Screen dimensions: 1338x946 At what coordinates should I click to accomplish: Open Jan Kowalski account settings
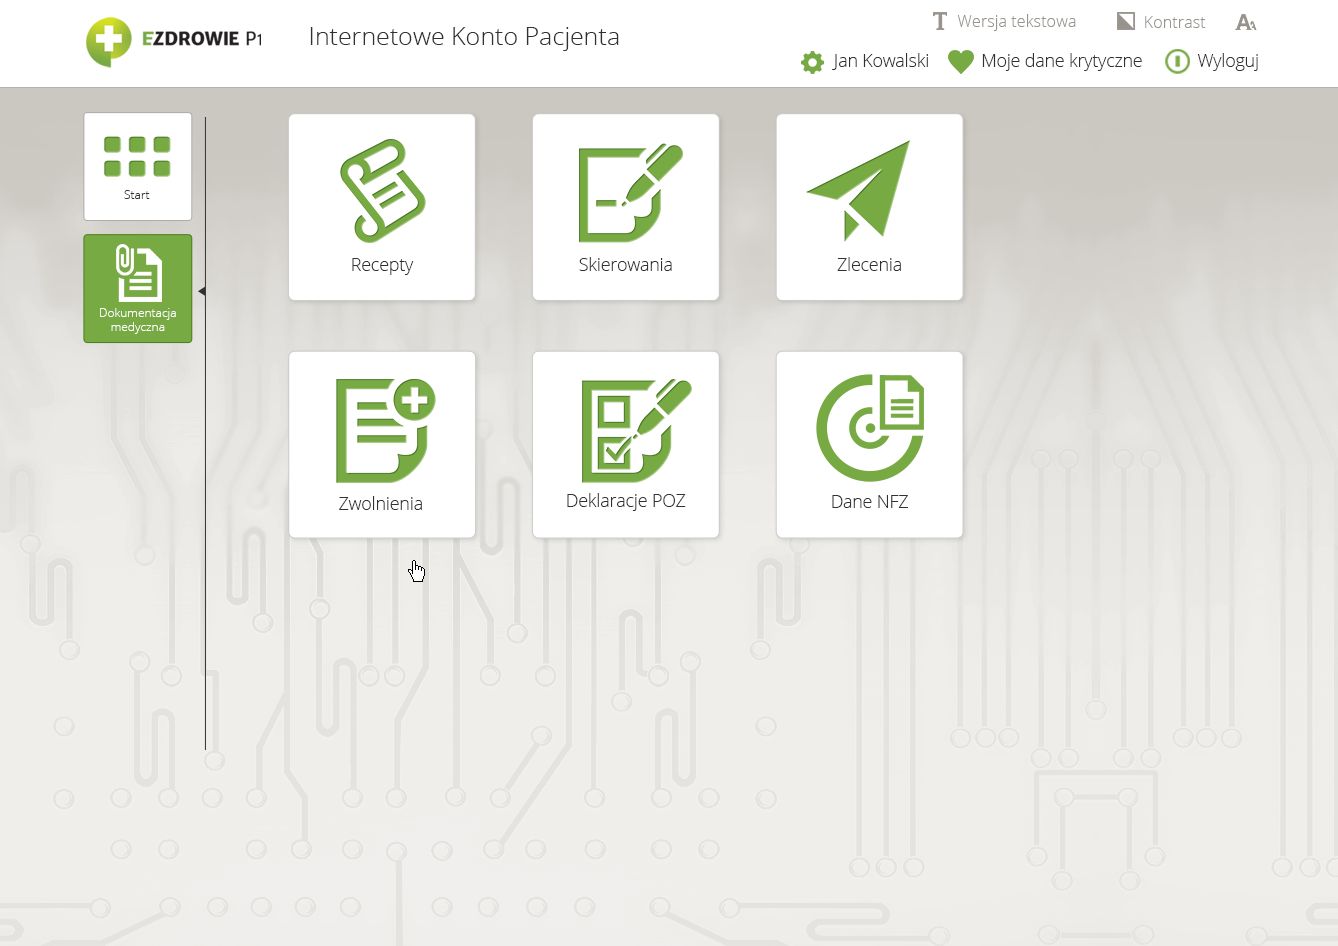pyautogui.click(x=865, y=61)
